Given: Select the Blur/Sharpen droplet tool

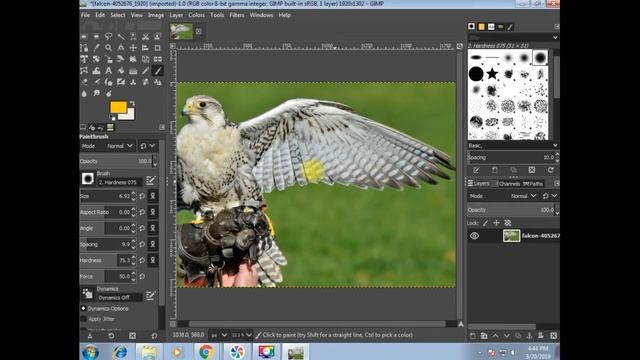Looking at the screenshot, I should coord(84,93).
